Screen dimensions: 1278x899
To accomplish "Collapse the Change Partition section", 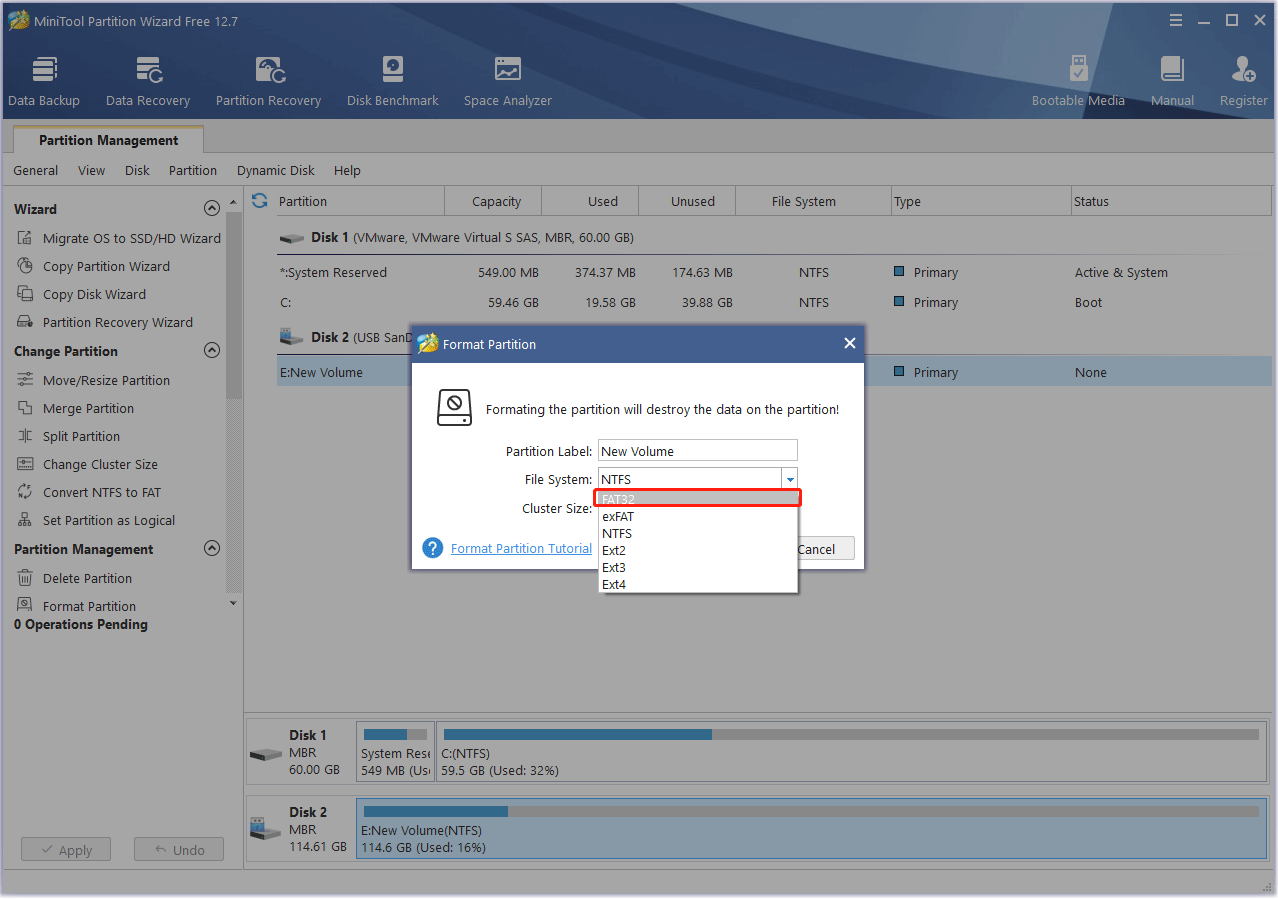I will [211, 351].
